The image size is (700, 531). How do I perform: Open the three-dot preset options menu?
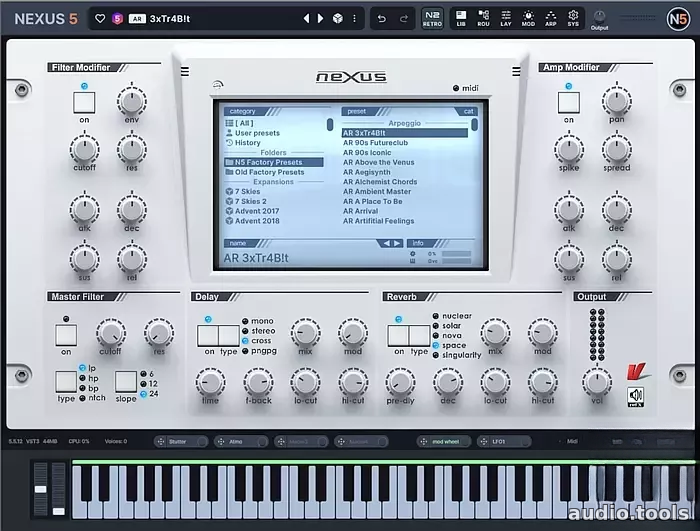(x=354, y=19)
